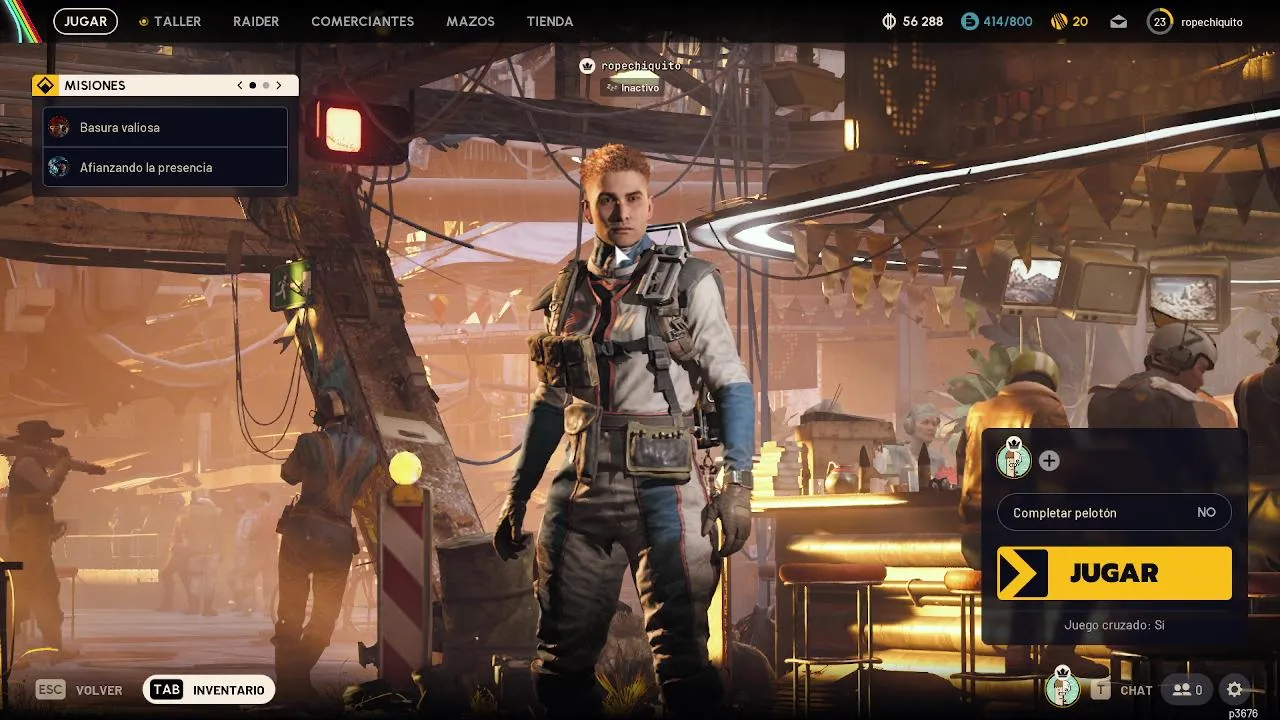Open the settings gear icon
Image resolution: width=1280 pixels, height=720 pixels.
click(1234, 689)
